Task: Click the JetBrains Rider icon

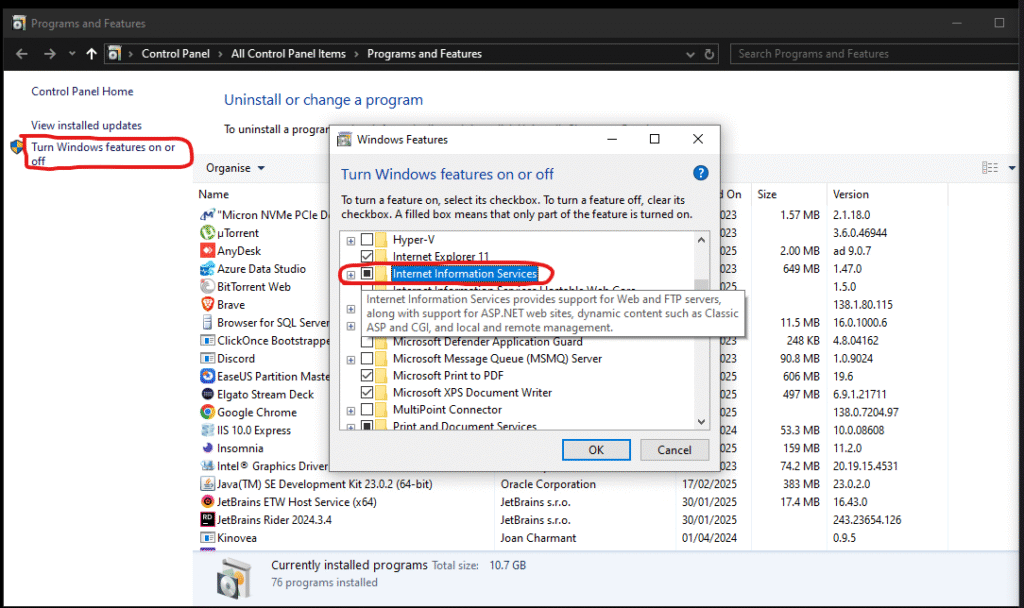Action: tap(207, 520)
